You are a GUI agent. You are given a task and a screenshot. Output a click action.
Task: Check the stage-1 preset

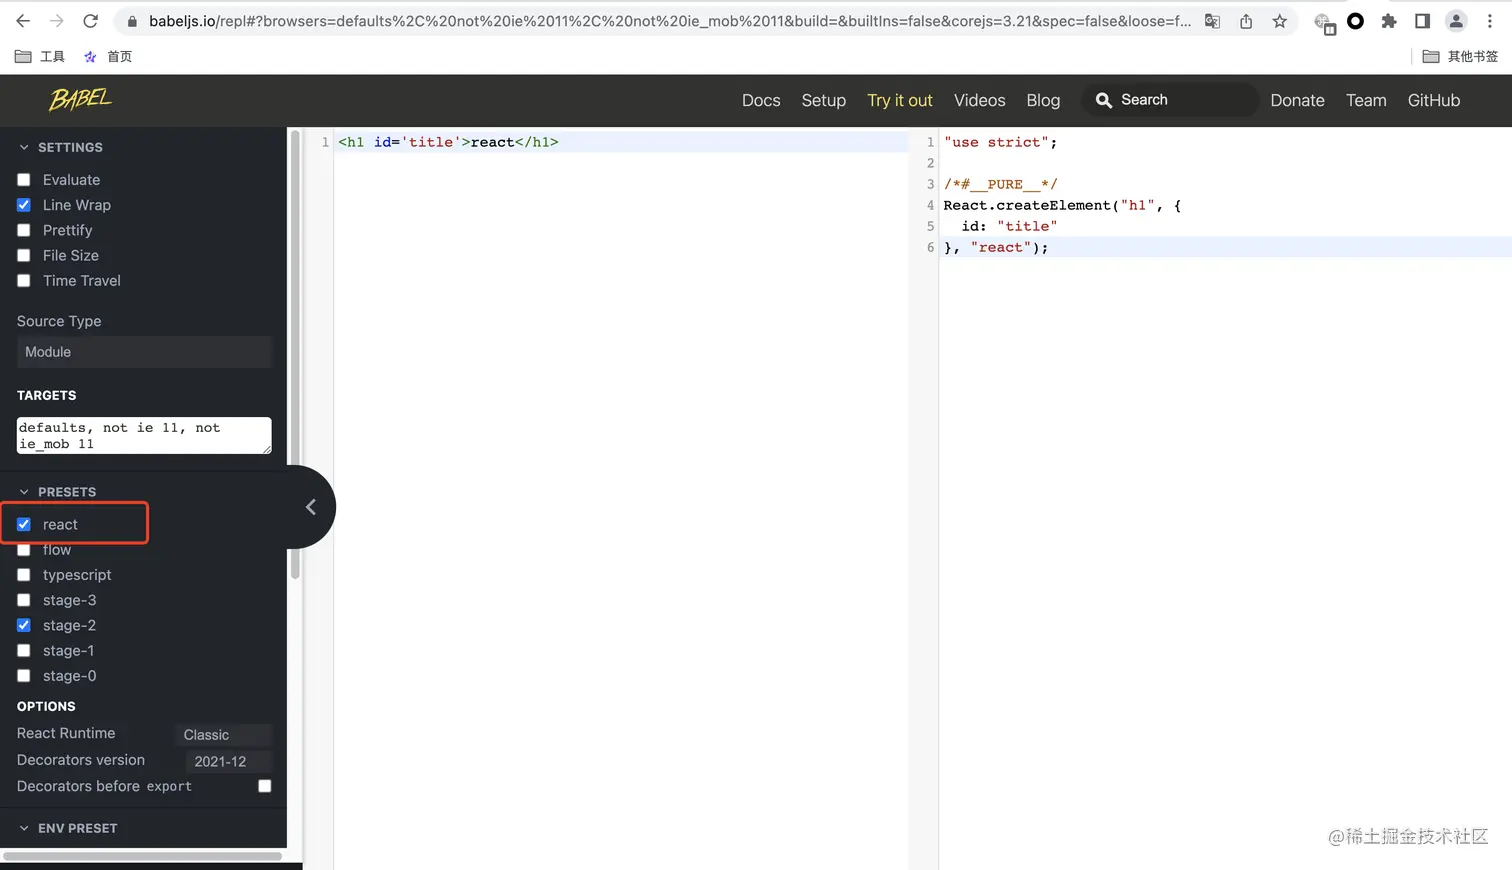(x=24, y=651)
